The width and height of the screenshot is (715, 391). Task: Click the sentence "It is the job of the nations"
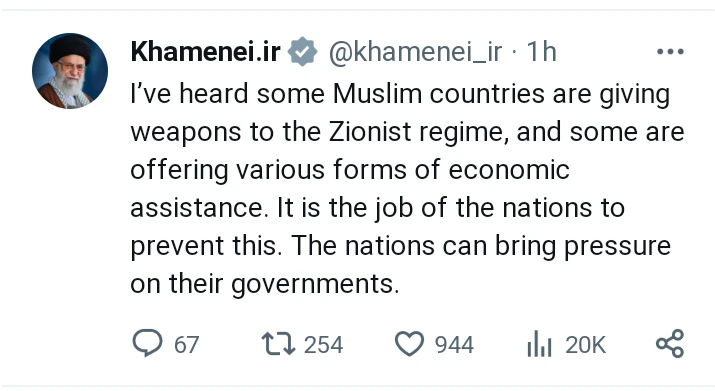coord(451,208)
